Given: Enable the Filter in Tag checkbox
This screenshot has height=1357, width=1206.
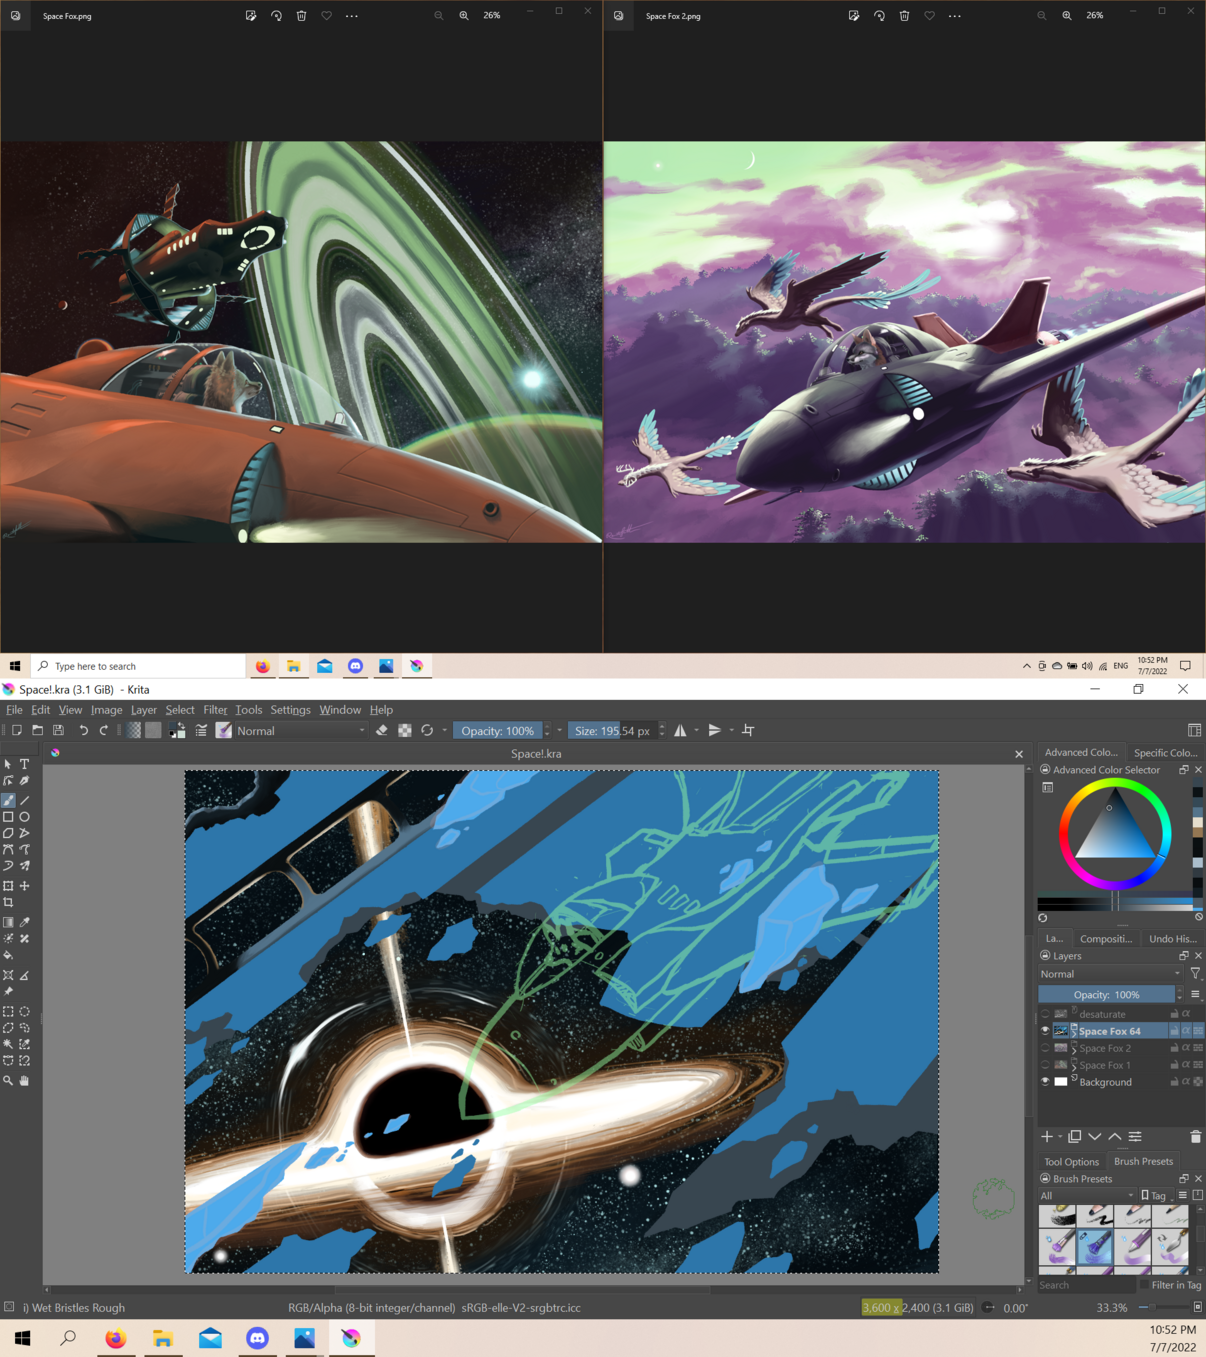Looking at the screenshot, I should point(1145,1285).
